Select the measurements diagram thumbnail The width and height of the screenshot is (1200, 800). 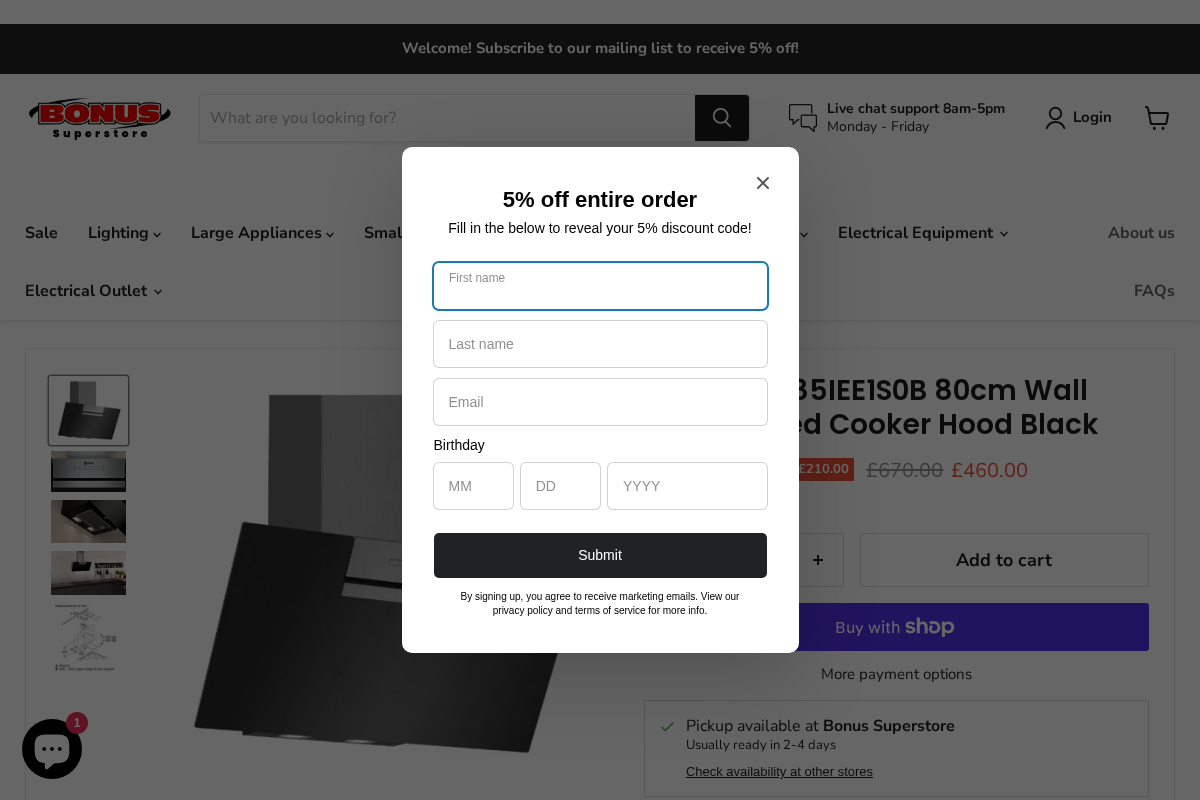88,637
